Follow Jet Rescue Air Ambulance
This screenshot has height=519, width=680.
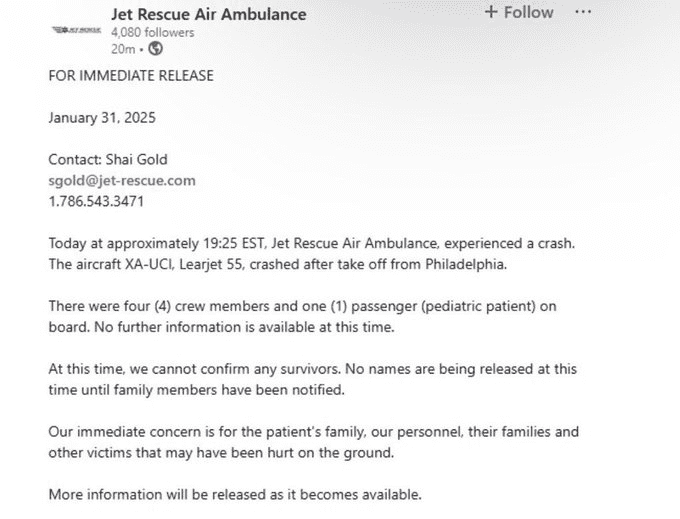(x=519, y=12)
